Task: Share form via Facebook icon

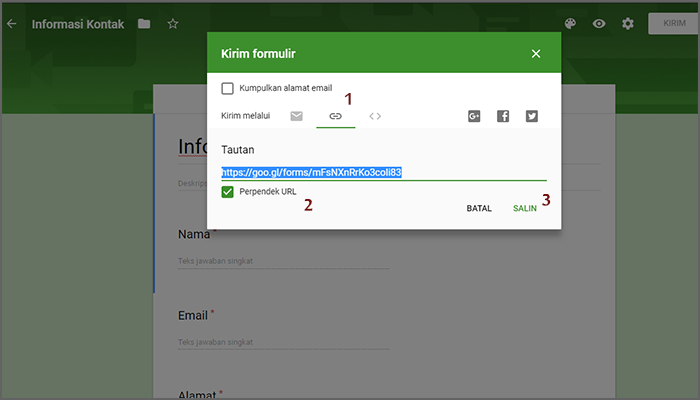Action: pos(503,116)
